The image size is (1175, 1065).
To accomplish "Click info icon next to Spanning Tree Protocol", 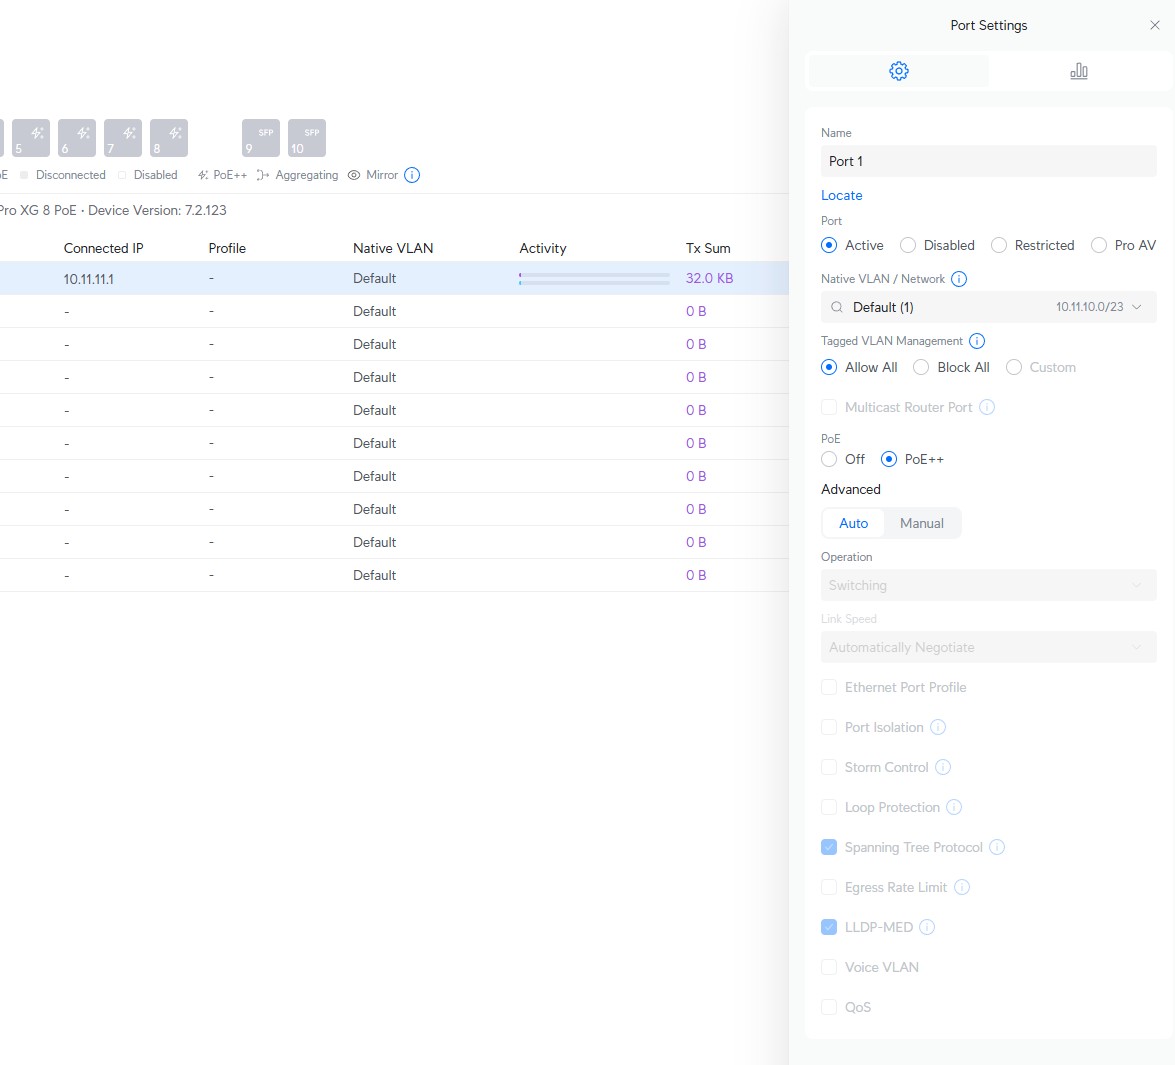I will [997, 847].
